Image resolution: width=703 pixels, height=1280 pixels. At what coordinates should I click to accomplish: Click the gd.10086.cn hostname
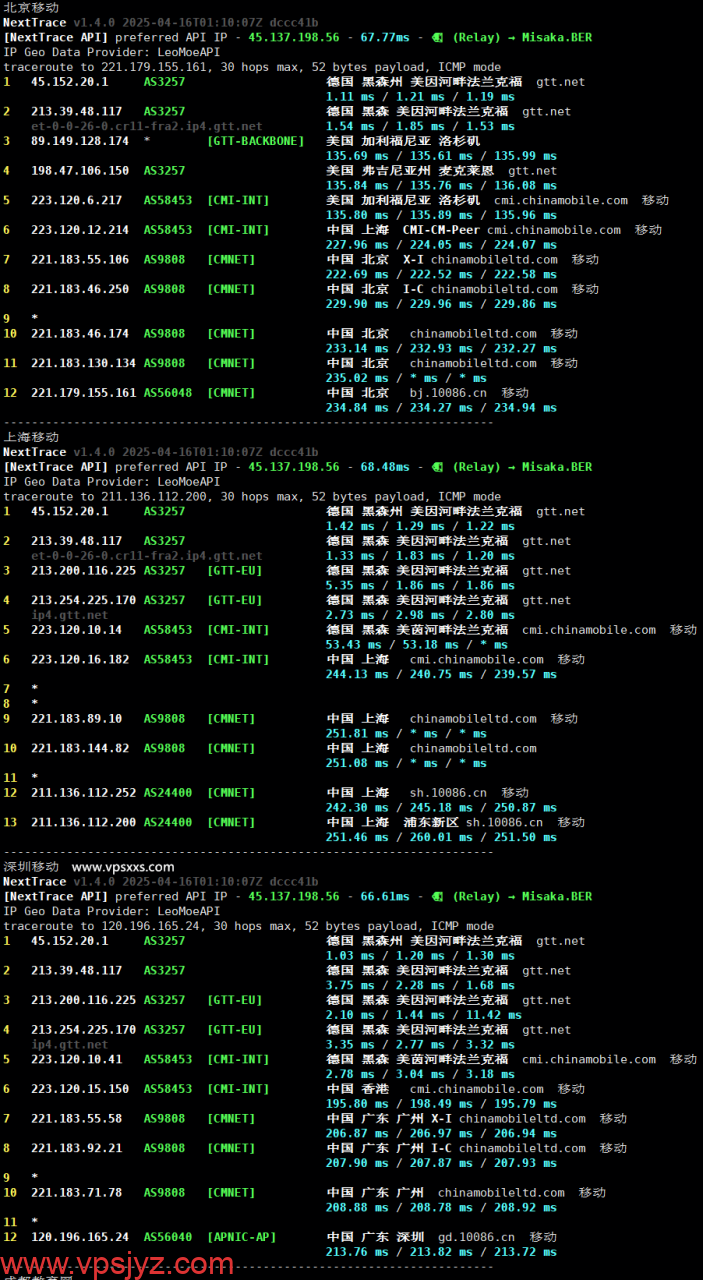(x=477, y=1237)
